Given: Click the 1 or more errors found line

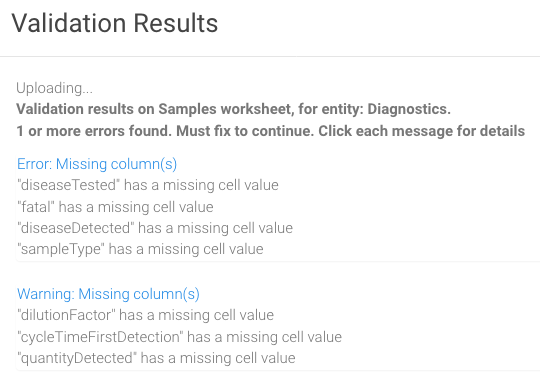Looking at the screenshot, I should click(270, 131).
